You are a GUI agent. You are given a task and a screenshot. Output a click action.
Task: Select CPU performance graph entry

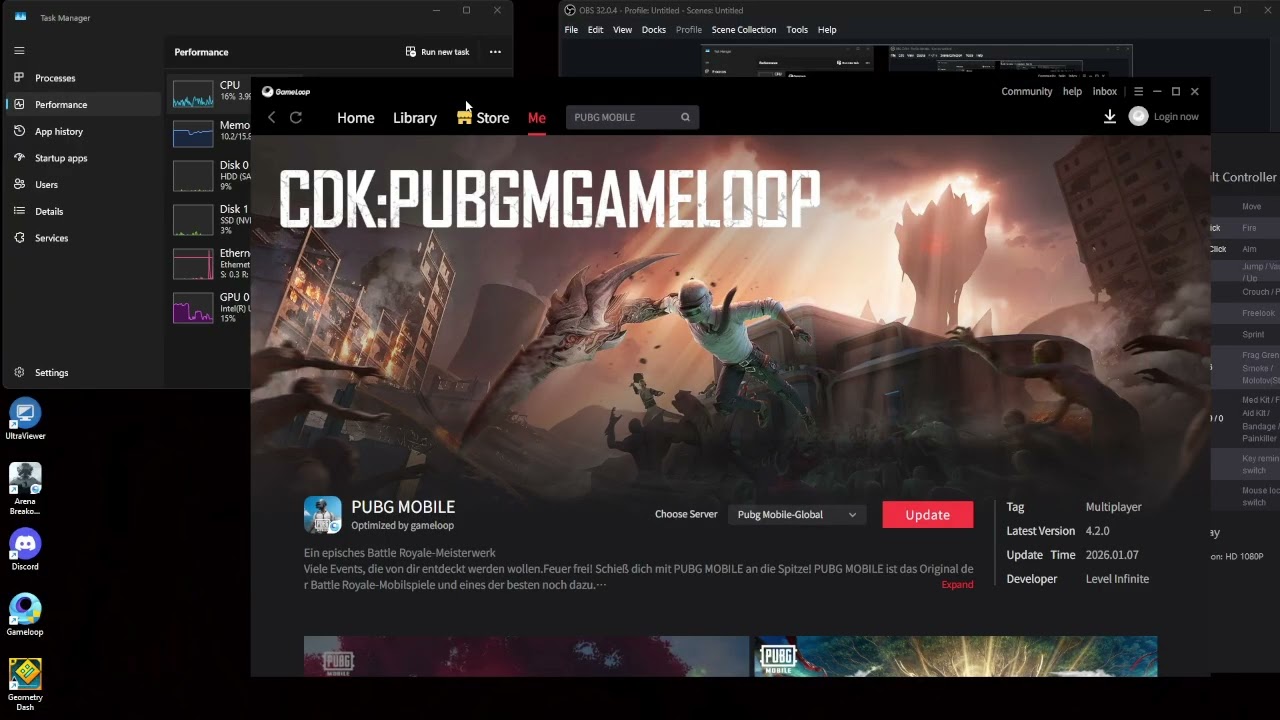(x=211, y=93)
